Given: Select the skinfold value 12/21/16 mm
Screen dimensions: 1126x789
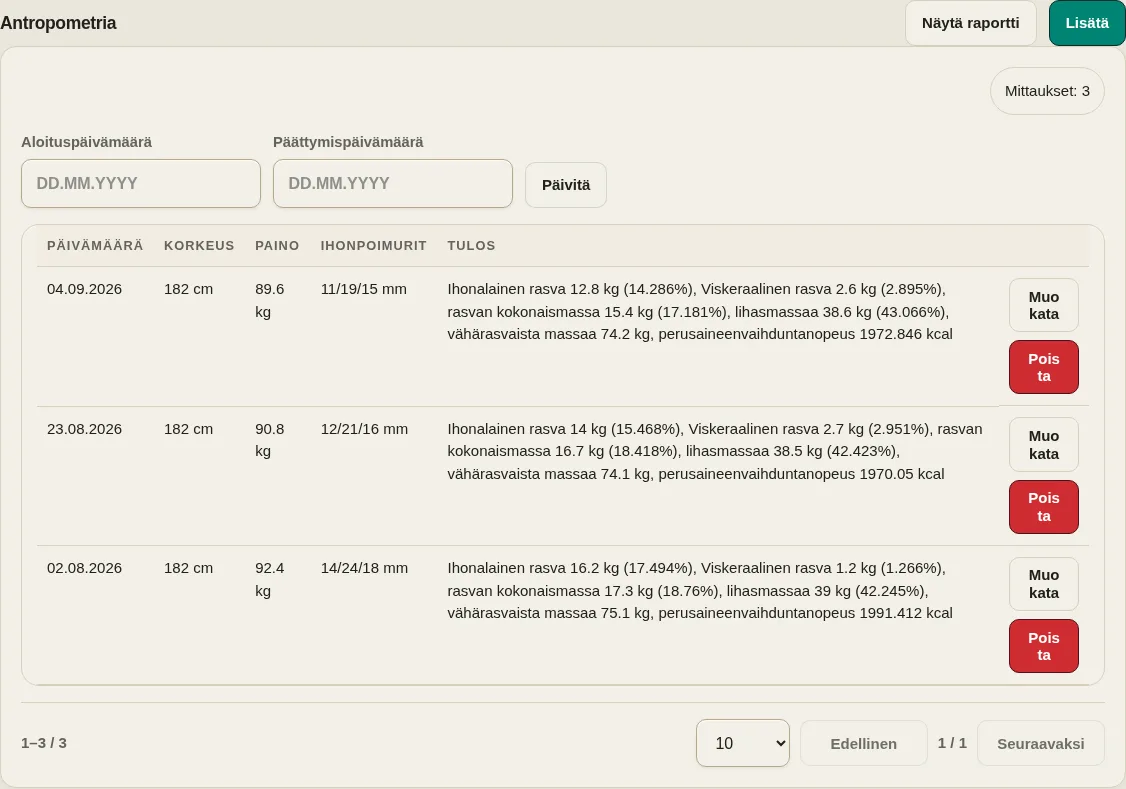Looking at the screenshot, I should (x=364, y=429).
